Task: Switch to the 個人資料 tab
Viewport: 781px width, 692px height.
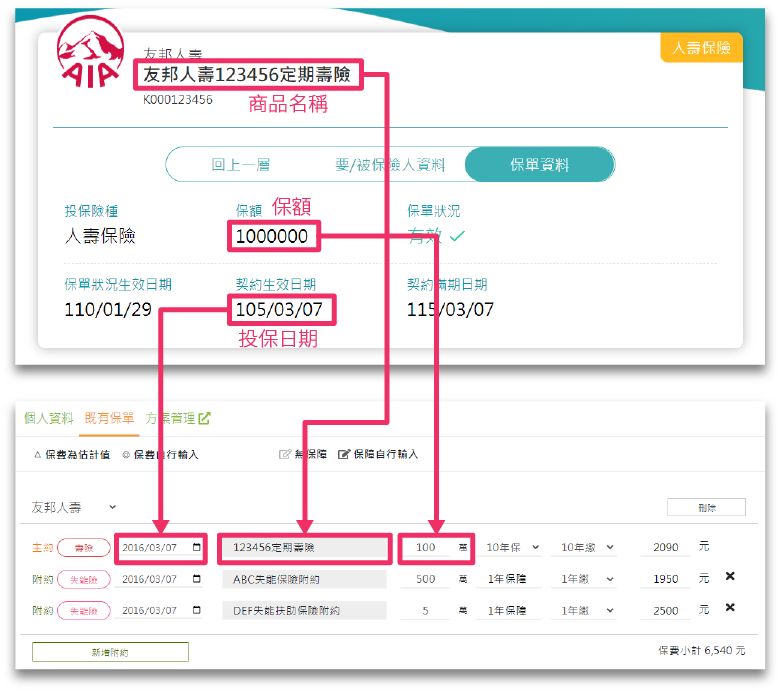Action: tap(48, 418)
